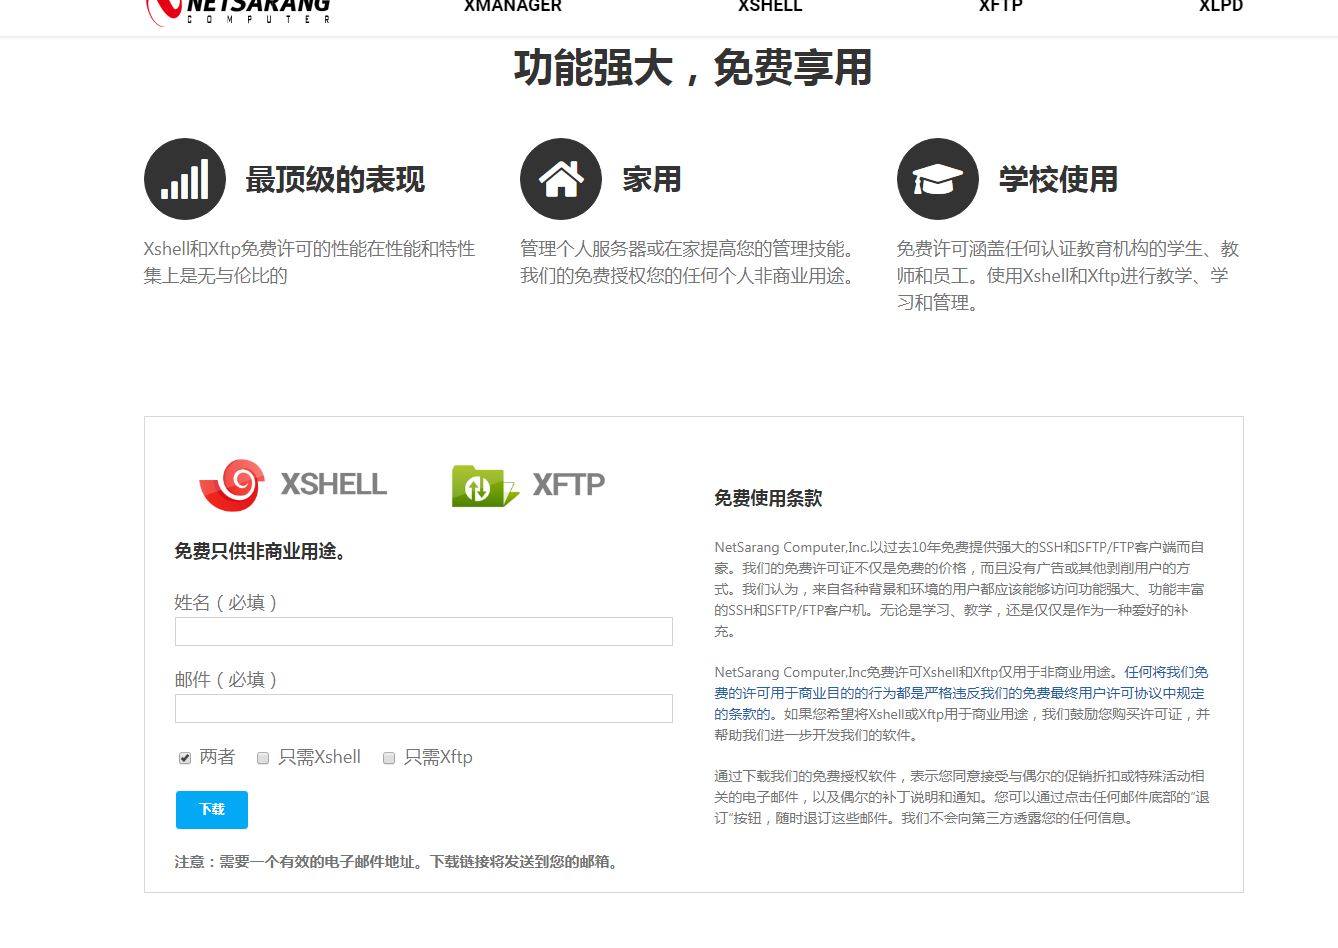Image resolution: width=1338 pixels, height=948 pixels.
Task: Click the XFTP wordmark beside its icon
Action: pyautogui.click(x=566, y=485)
